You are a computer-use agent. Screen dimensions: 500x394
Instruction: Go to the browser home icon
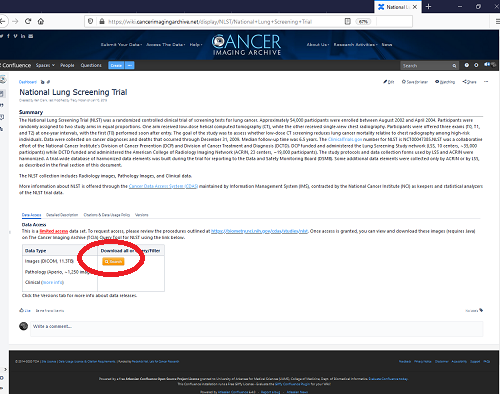(x=41, y=21)
